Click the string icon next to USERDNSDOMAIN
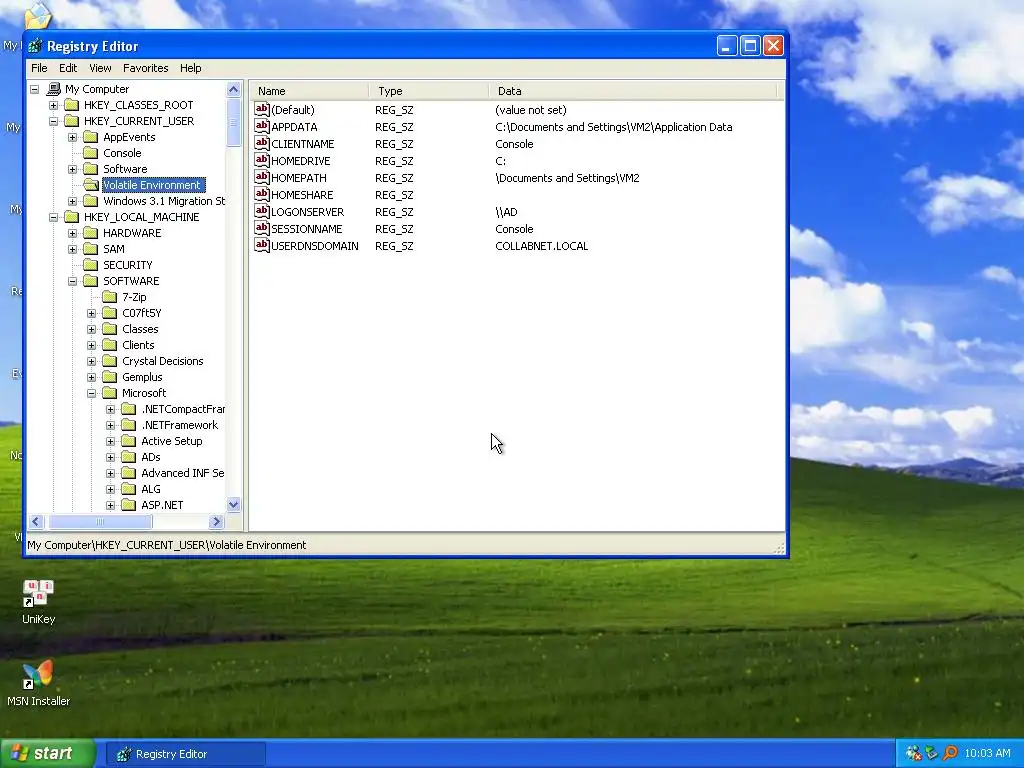 pyautogui.click(x=262, y=245)
